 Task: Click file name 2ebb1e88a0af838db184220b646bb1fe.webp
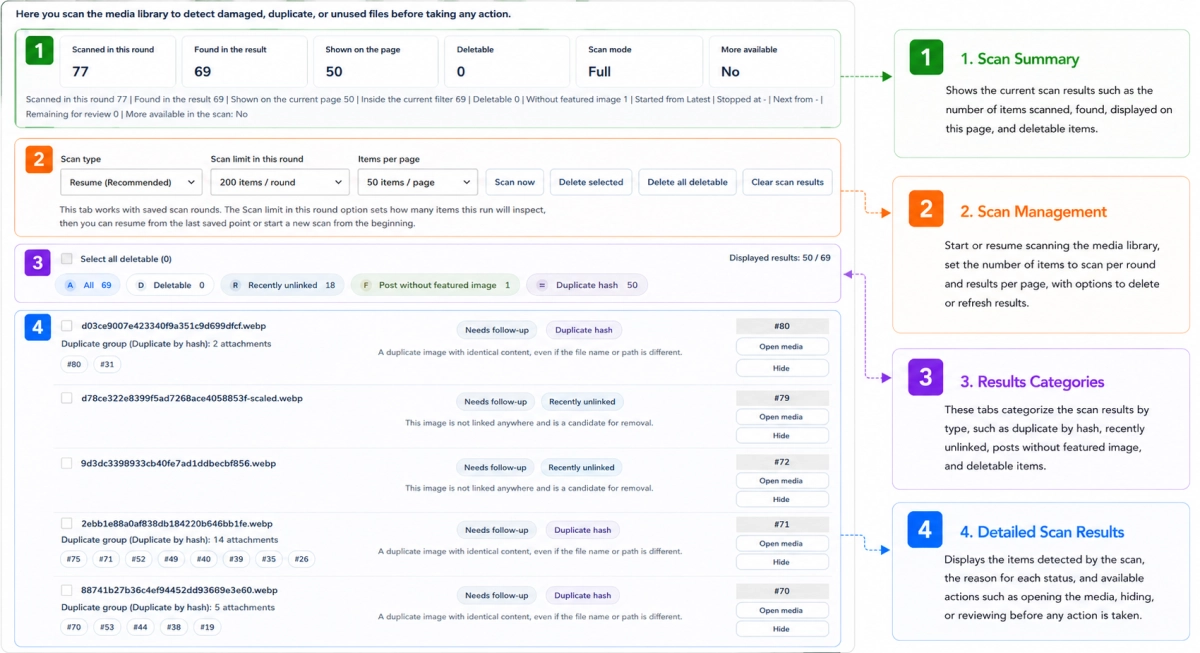pos(177,523)
